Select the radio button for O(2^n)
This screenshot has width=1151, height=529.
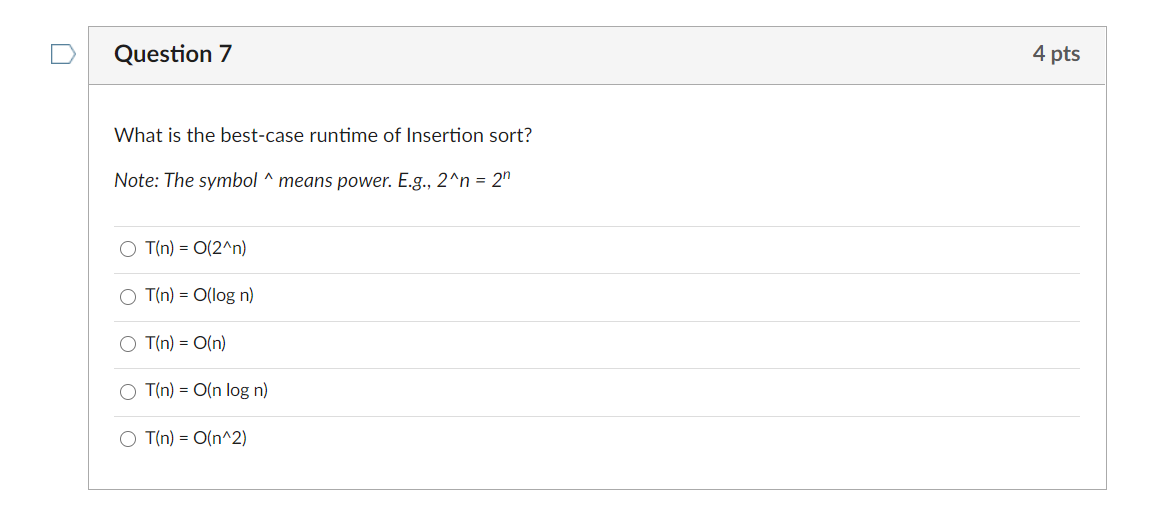click(x=127, y=249)
